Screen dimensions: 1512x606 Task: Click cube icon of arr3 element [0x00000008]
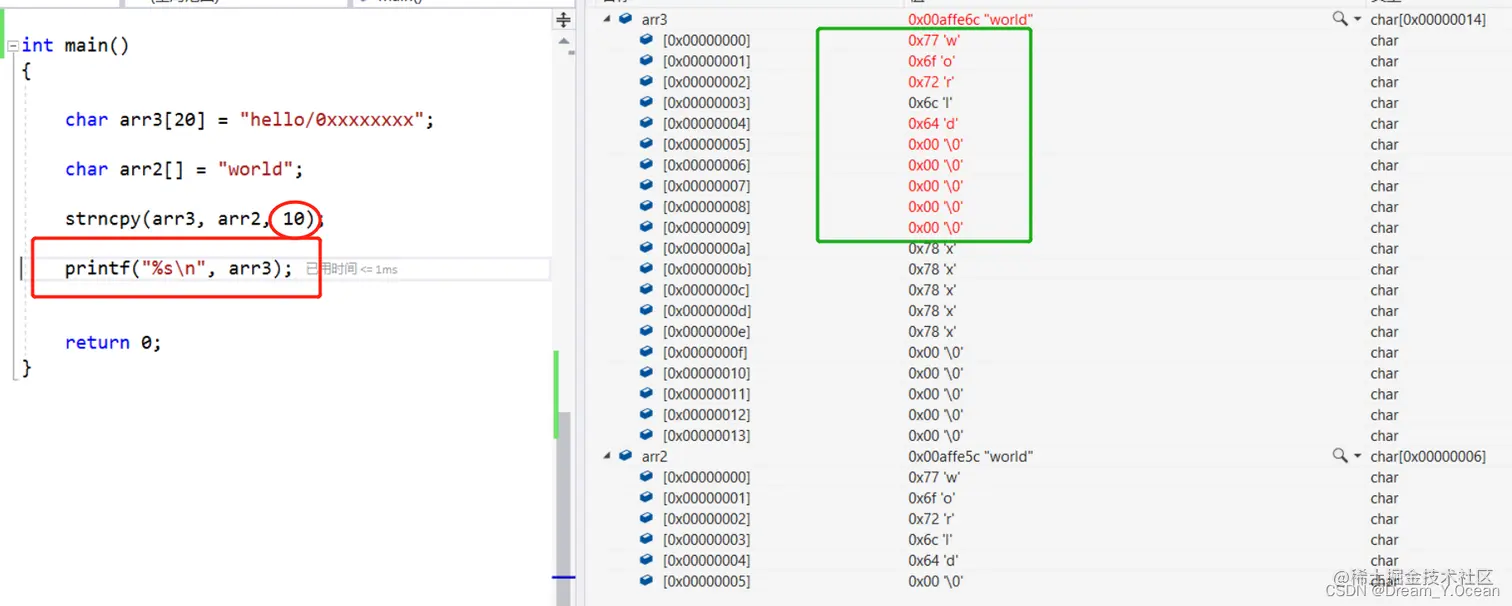click(x=647, y=207)
